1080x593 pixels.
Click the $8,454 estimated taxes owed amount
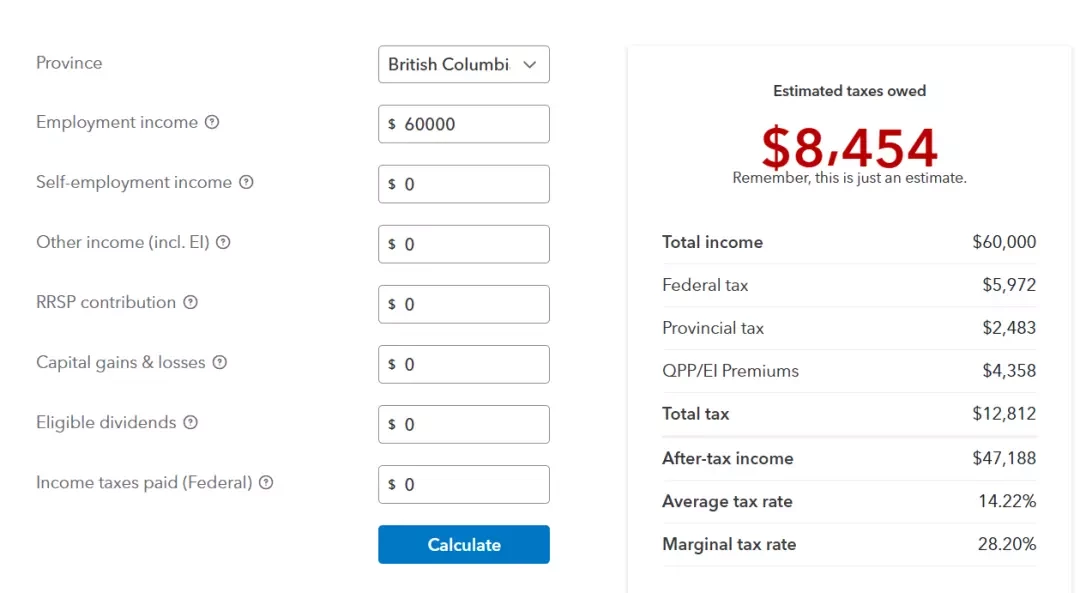[x=849, y=147]
